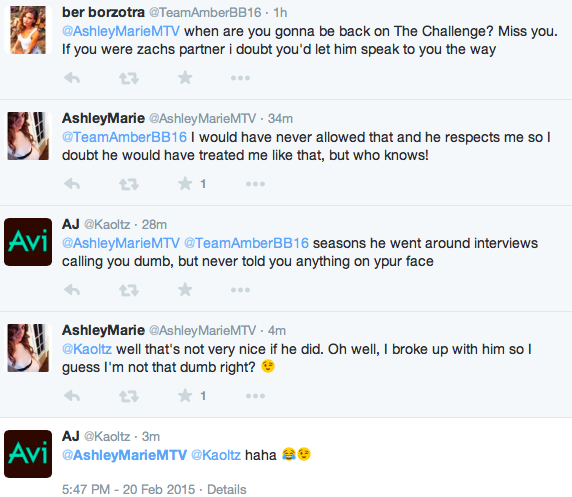The width and height of the screenshot is (572, 497).
Task: Open more options on ber borzotra's tweet
Action: [240, 78]
